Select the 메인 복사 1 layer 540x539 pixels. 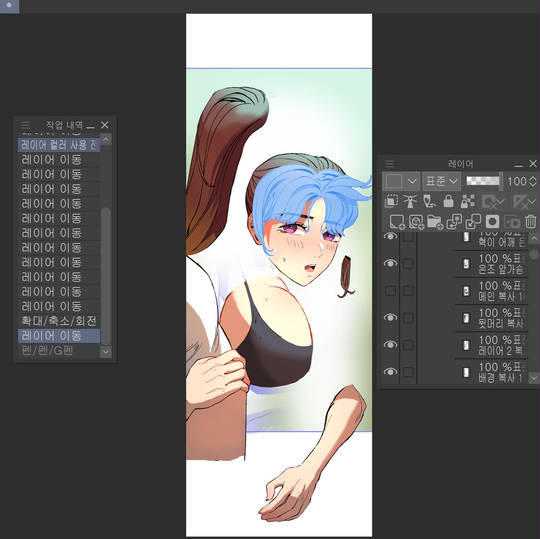pos(490,291)
